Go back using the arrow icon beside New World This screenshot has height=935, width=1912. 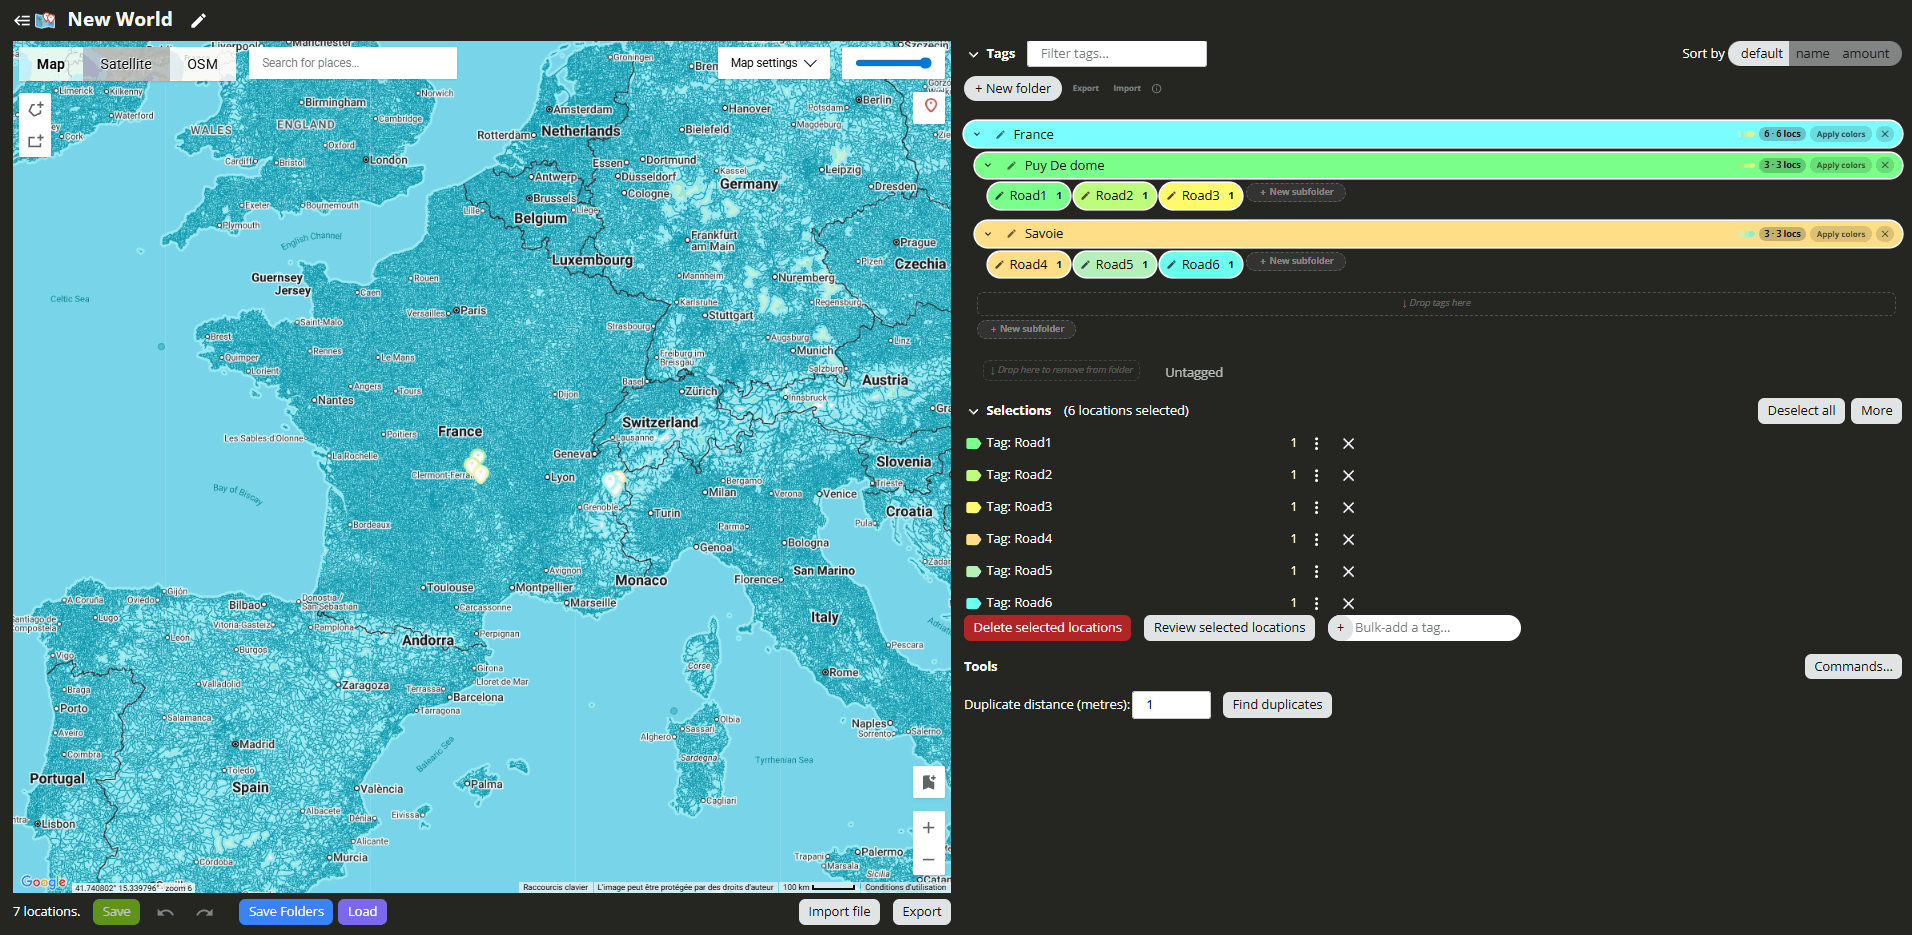[x=21, y=20]
